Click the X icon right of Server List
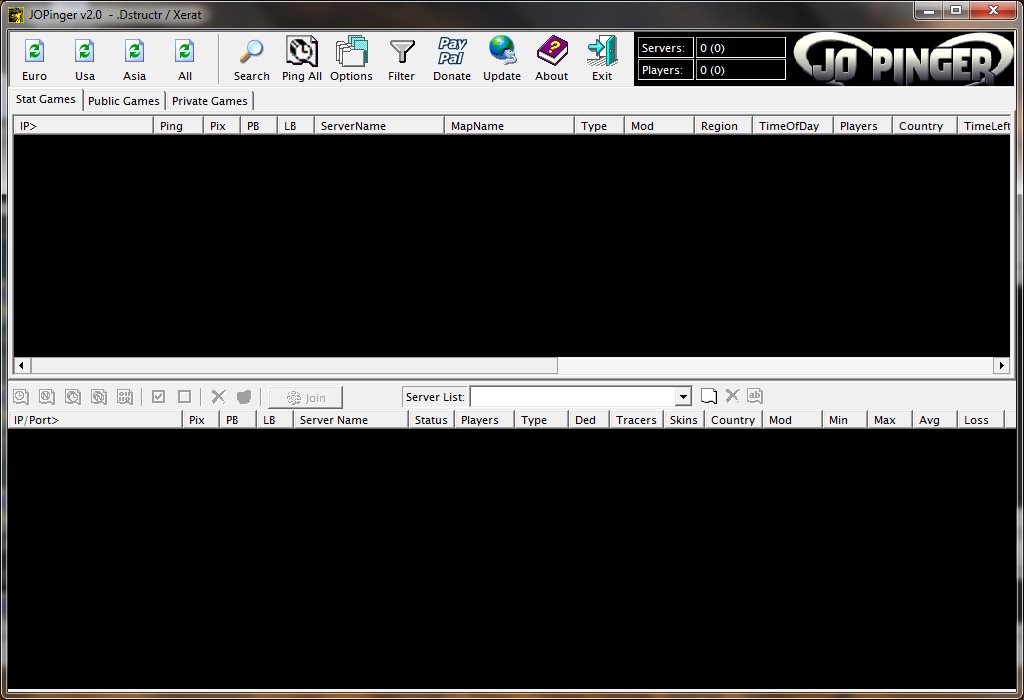Image resolution: width=1024 pixels, height=700 pixels. 732,396
